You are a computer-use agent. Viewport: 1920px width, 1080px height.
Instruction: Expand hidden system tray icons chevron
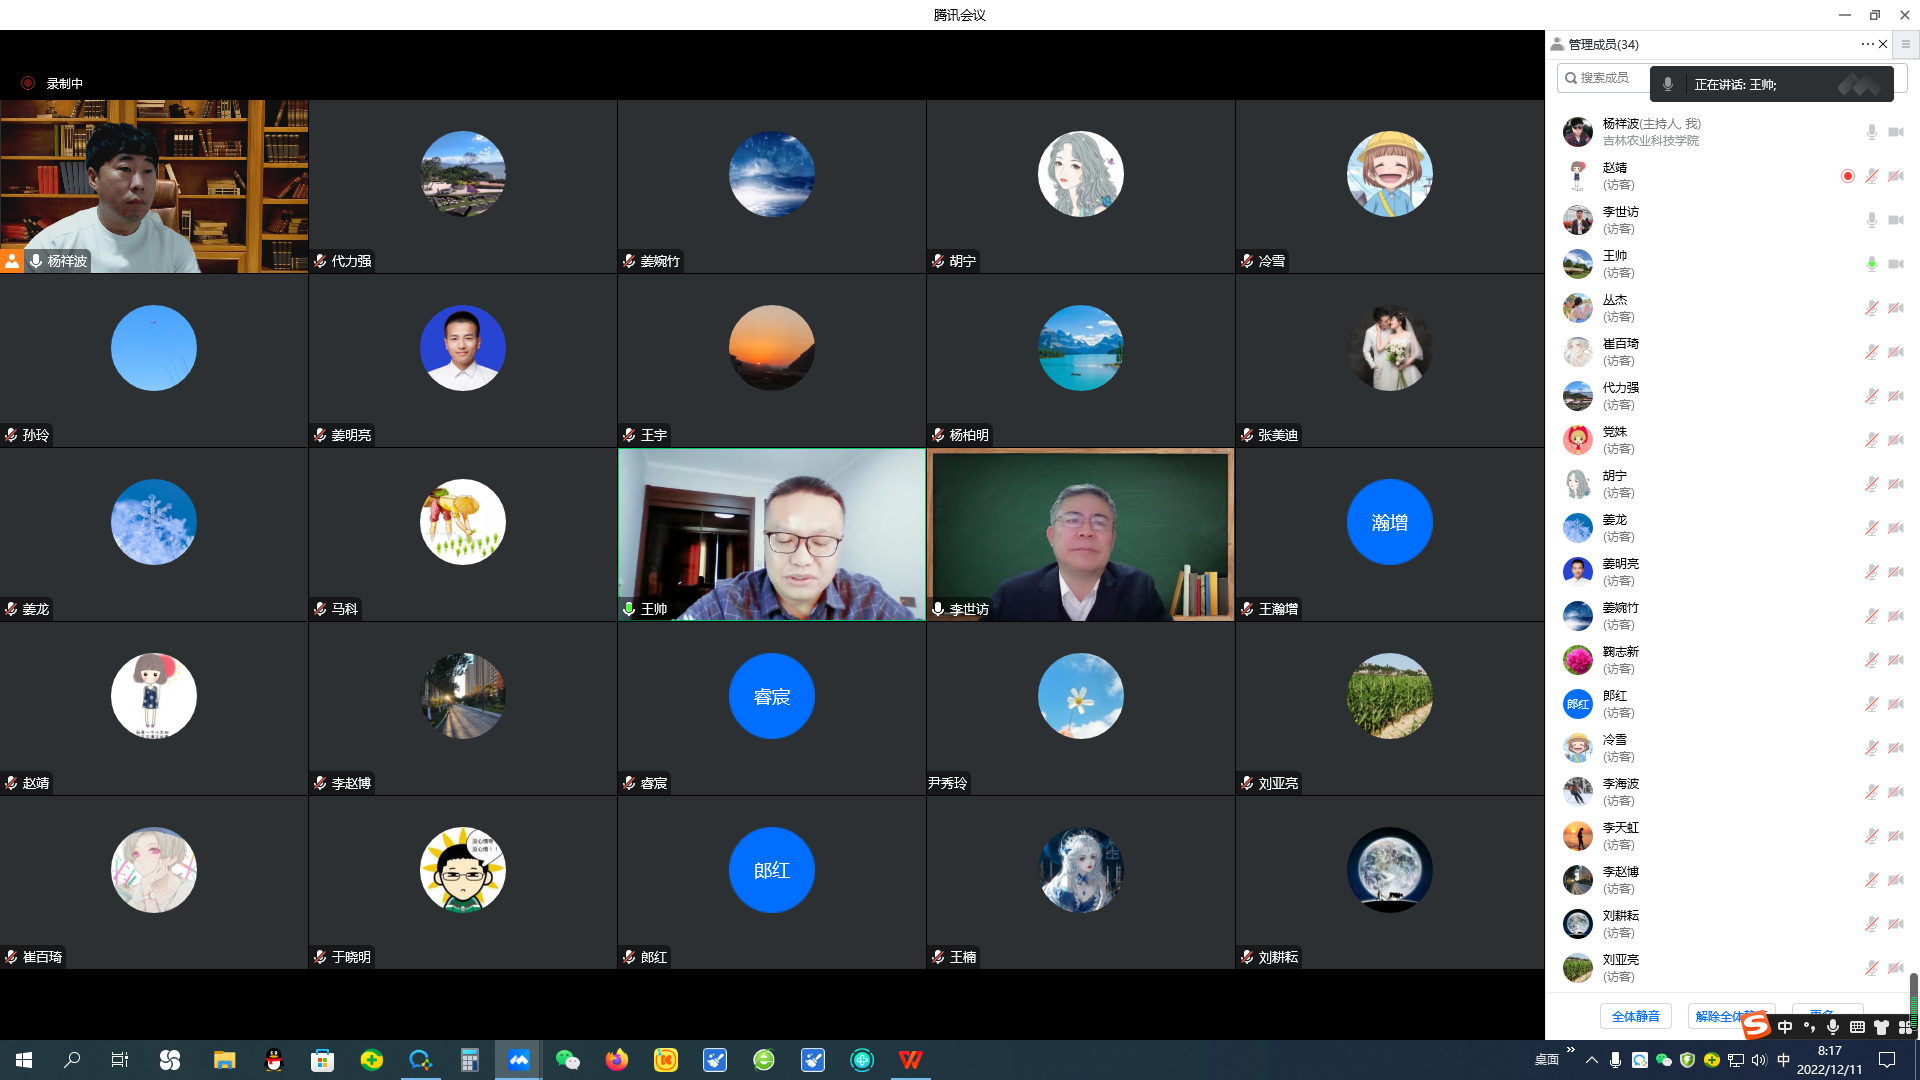tap(1591, 1060)
